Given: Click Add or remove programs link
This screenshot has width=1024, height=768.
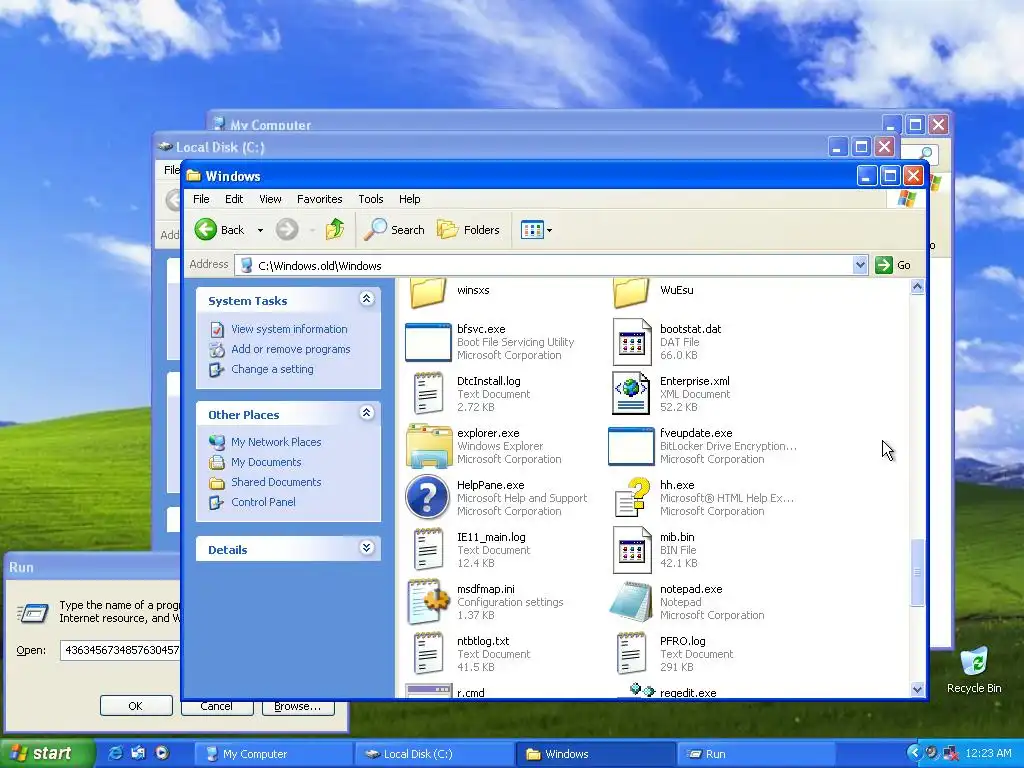Looking at the screenshot, I should 291,349.
